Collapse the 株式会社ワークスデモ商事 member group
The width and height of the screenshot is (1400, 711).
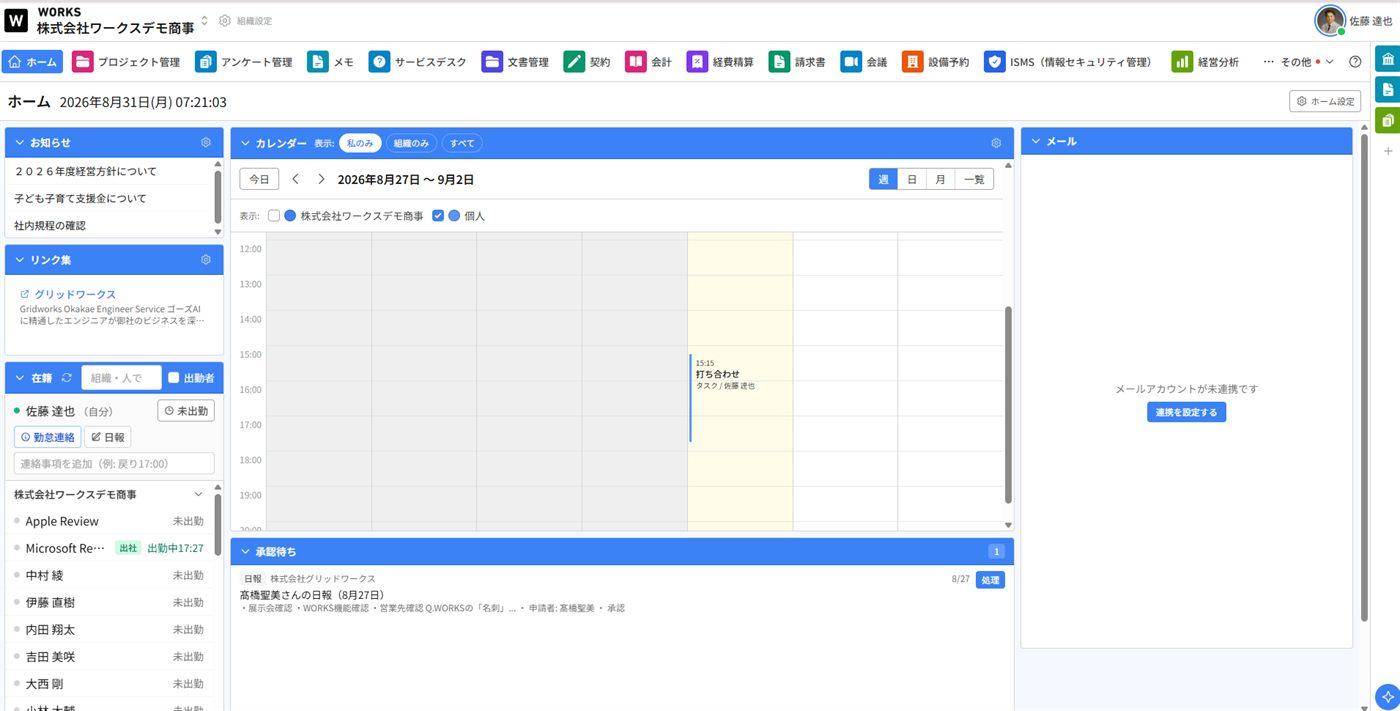tap(197, 494)
